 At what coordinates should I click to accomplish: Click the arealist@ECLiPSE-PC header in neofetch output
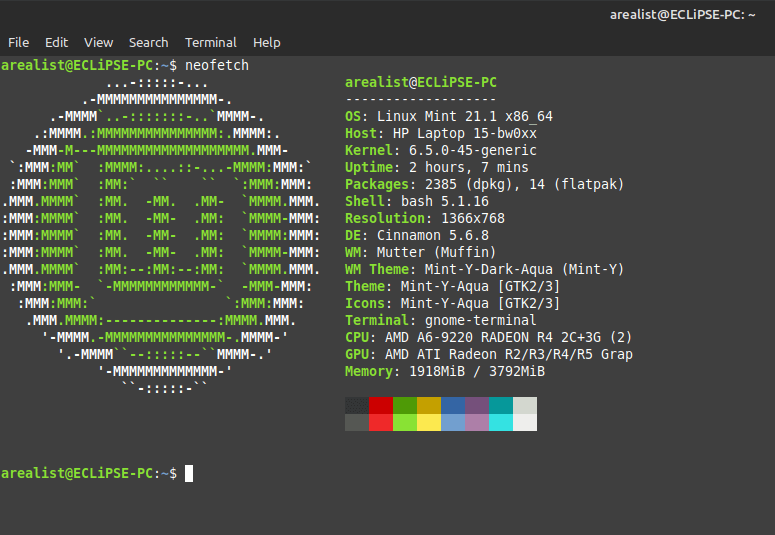pos(421,83)
